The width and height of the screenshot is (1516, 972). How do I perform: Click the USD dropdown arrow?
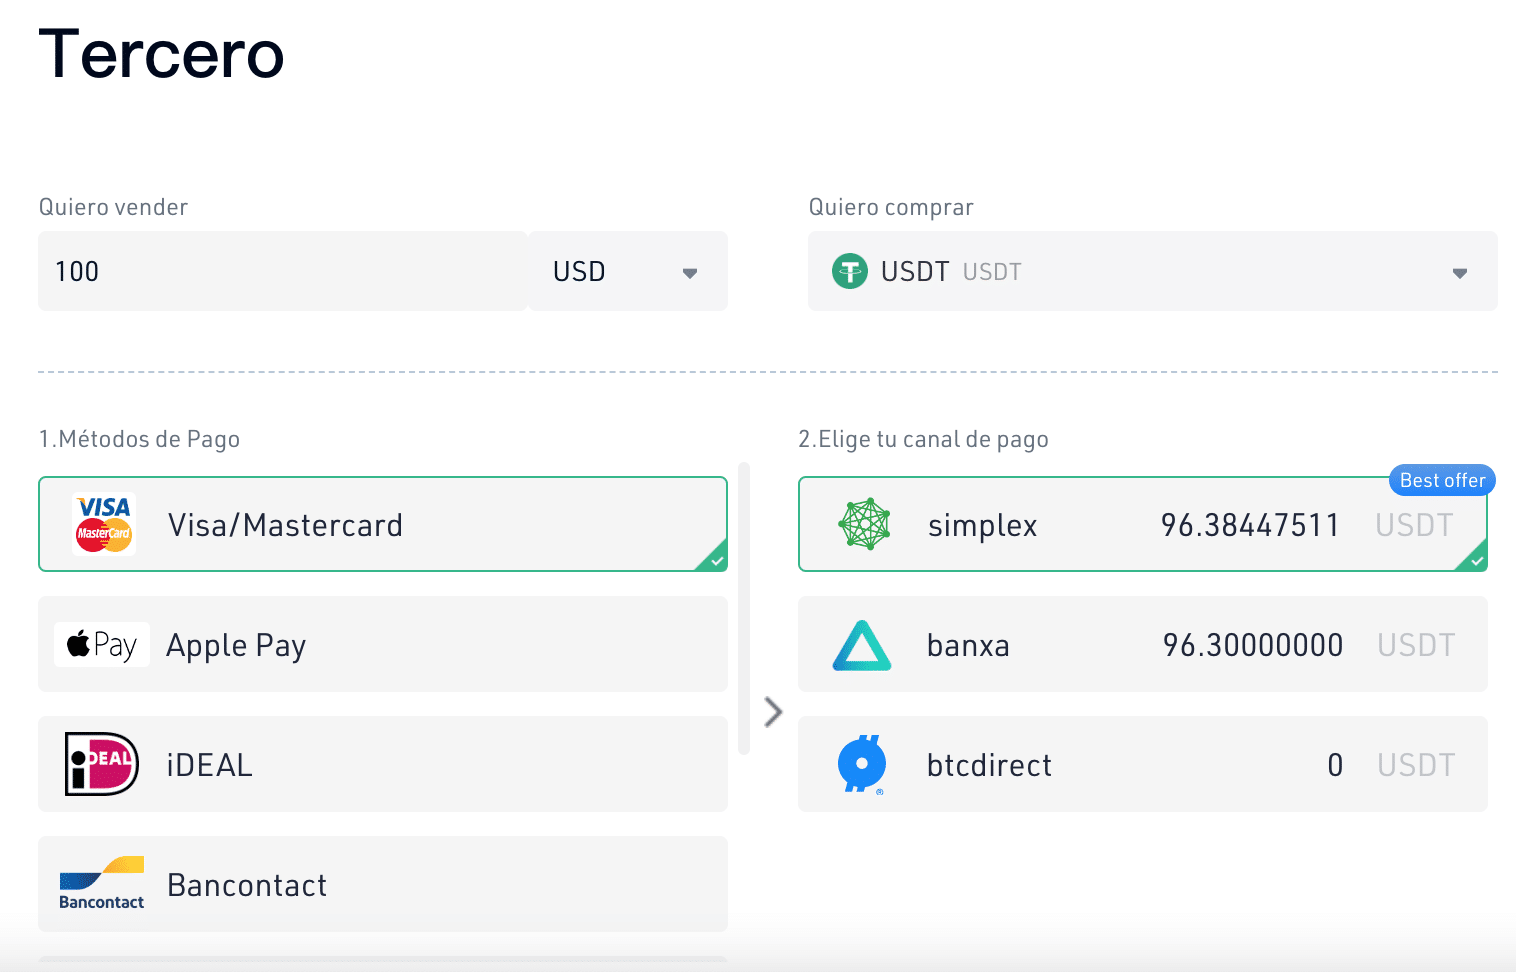pyautogui.click(x=690, y=273)
